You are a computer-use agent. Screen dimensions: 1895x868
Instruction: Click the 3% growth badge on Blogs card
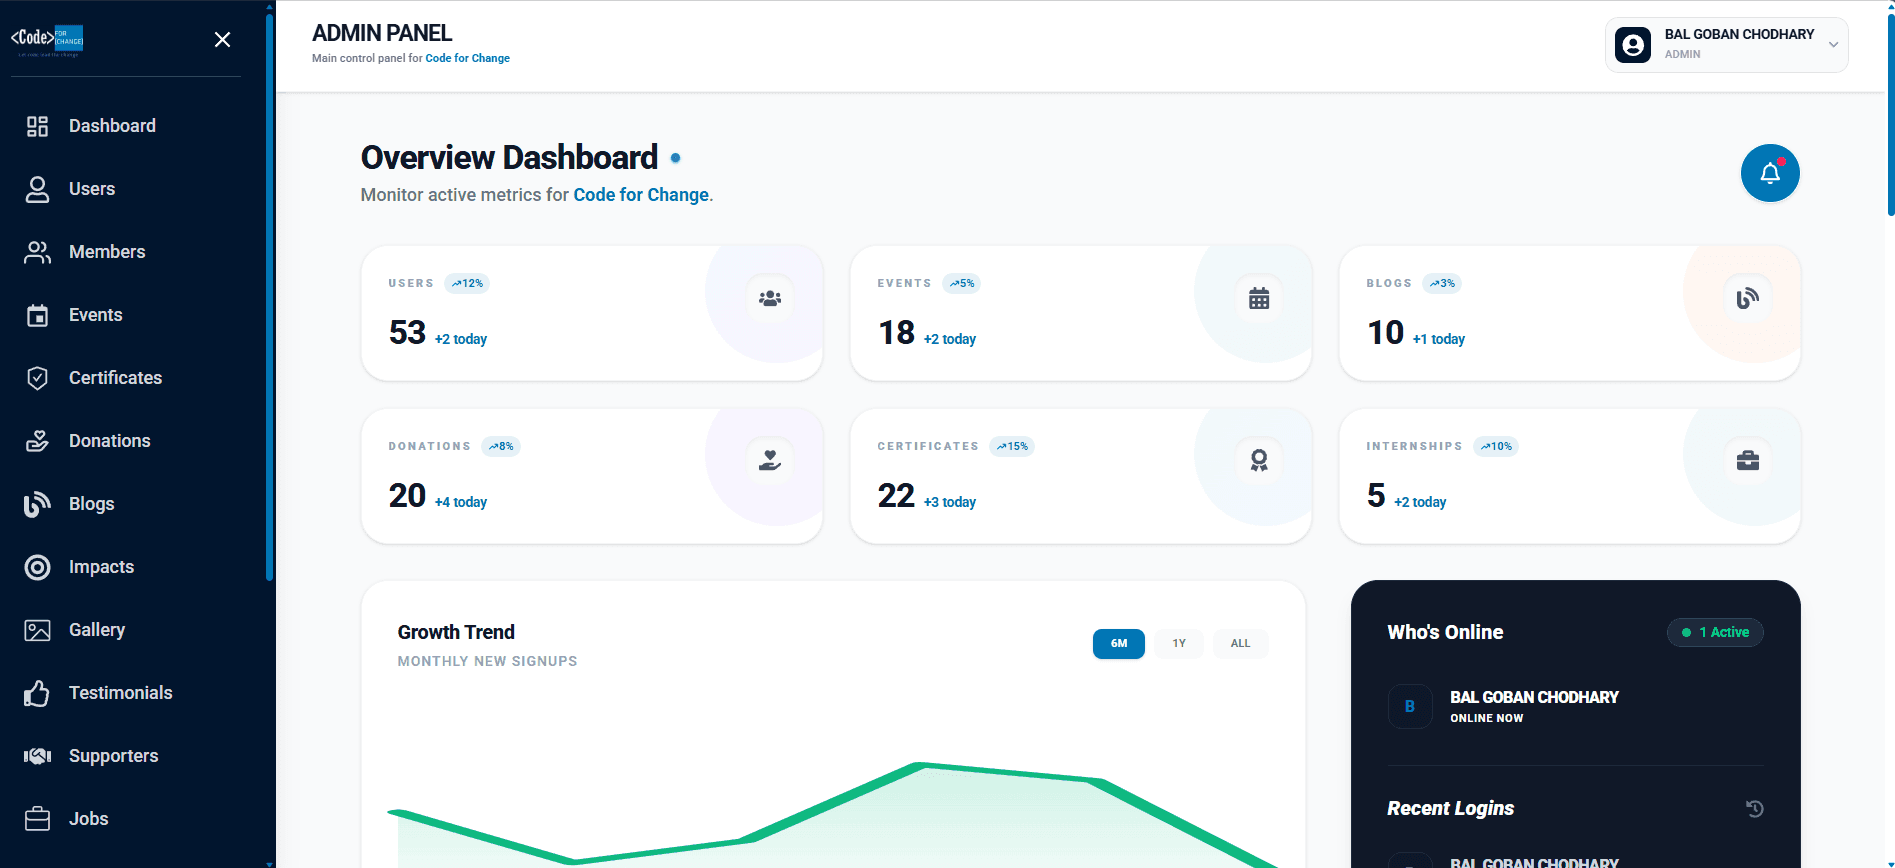[1442, 283]
